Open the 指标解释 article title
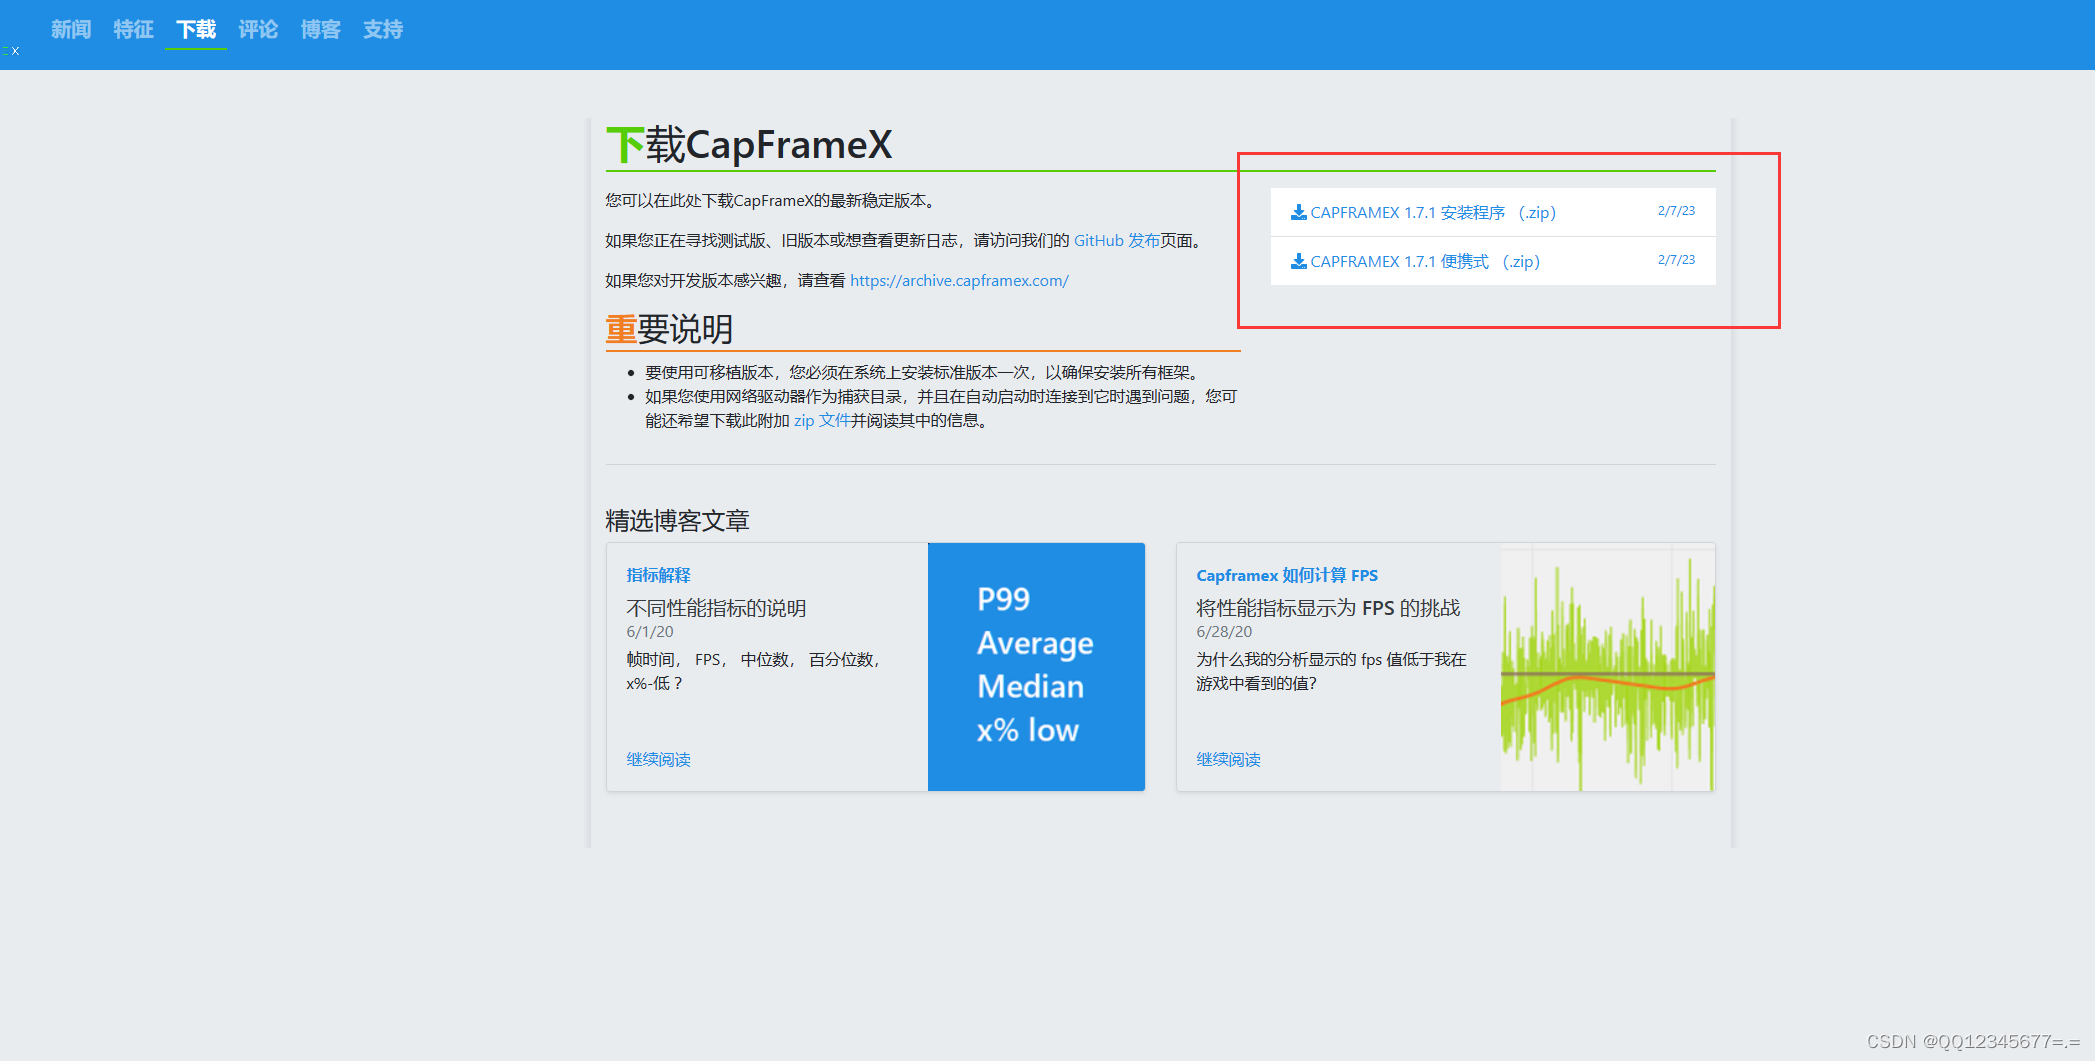This screenshot has height=1061, width=2095. [658, 575]
